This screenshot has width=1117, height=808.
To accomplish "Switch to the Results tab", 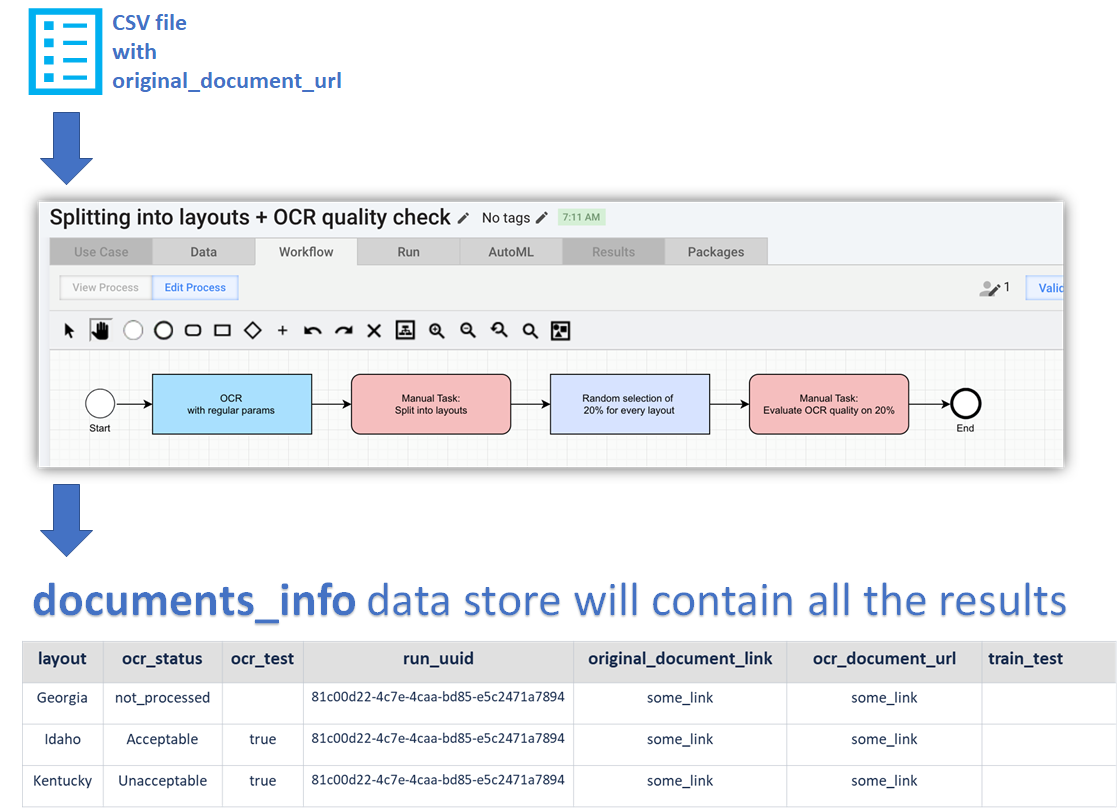I will click(x=613, y=252).
